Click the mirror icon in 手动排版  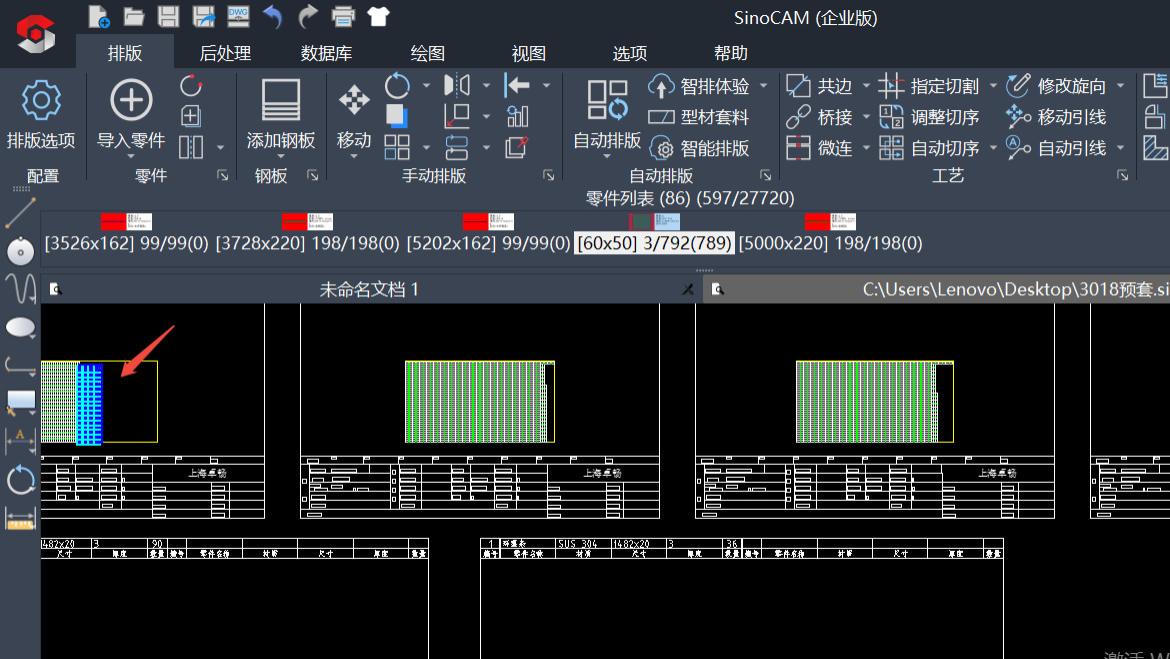[x=457, y=85]
